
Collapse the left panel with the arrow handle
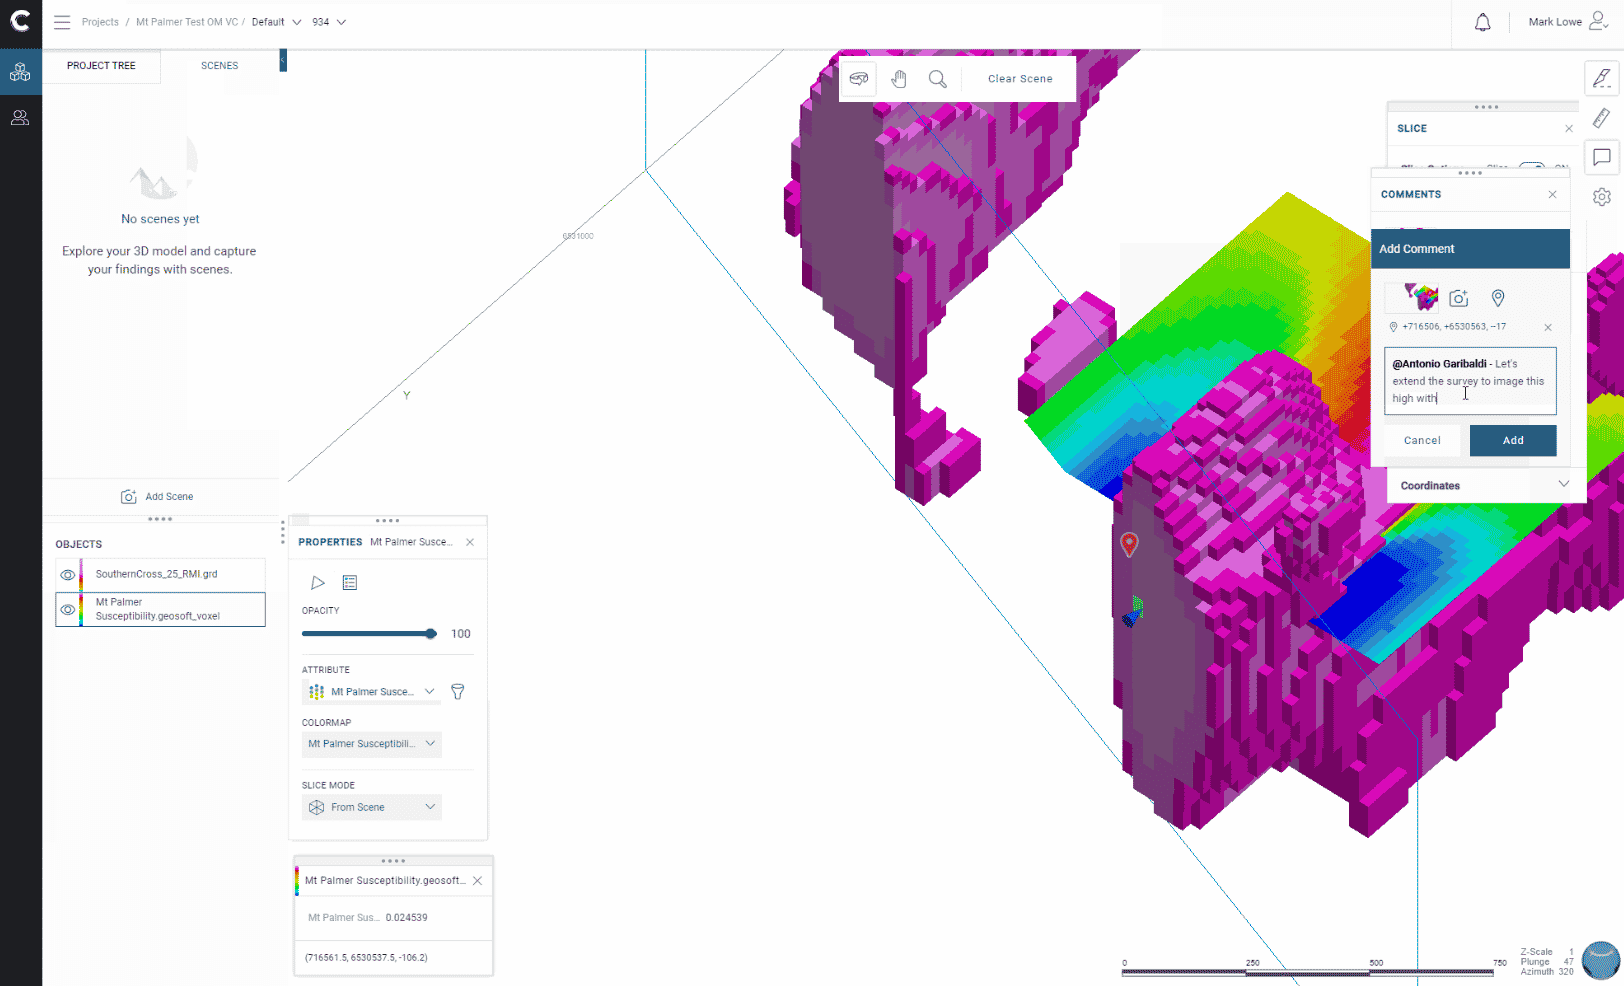[283, 61]
